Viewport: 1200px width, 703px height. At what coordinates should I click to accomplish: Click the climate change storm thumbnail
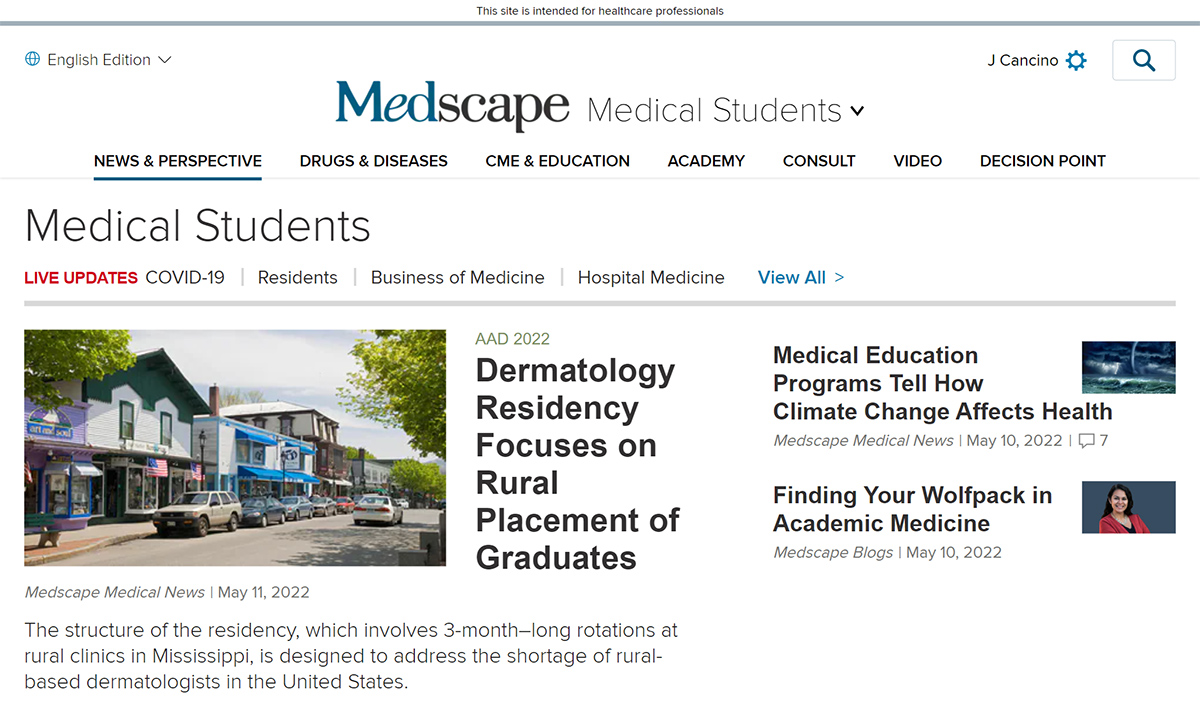(1128, 366)
